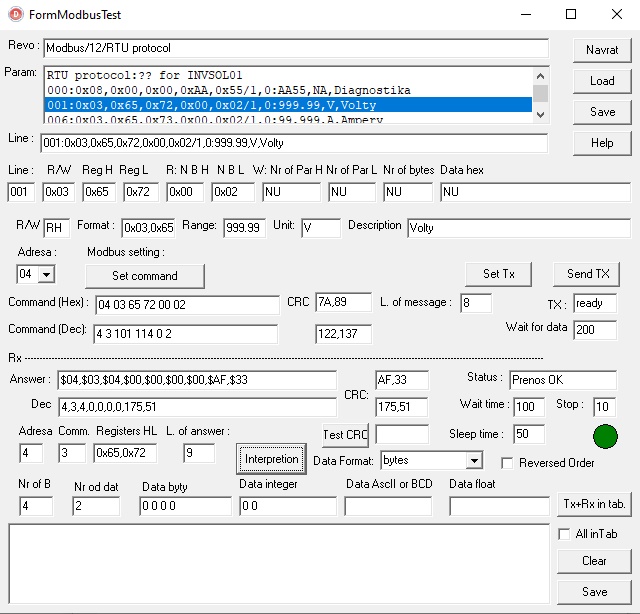Expand the Data Format bytes combo box

pyautogui.click(x=474, y=461)
